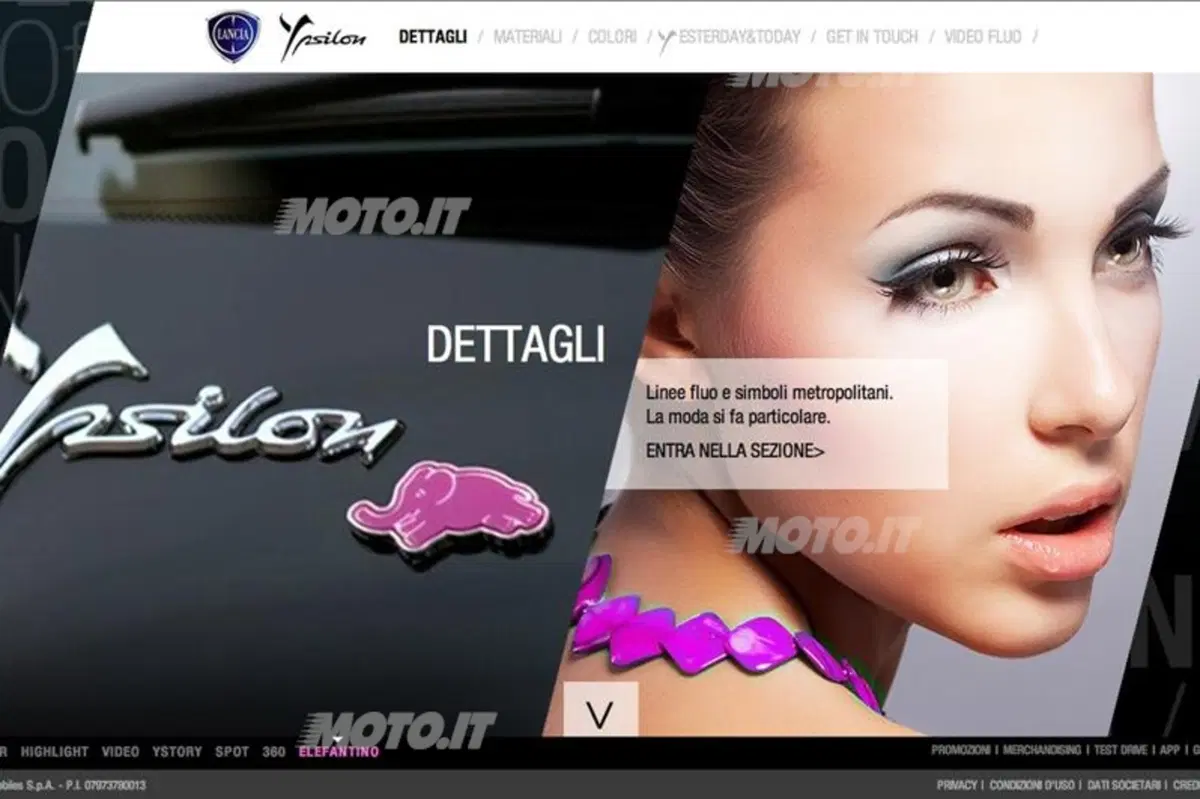Viewport: 1200px width, 799px height.
Task: Open the App footer link
Action: (1169, 750)
